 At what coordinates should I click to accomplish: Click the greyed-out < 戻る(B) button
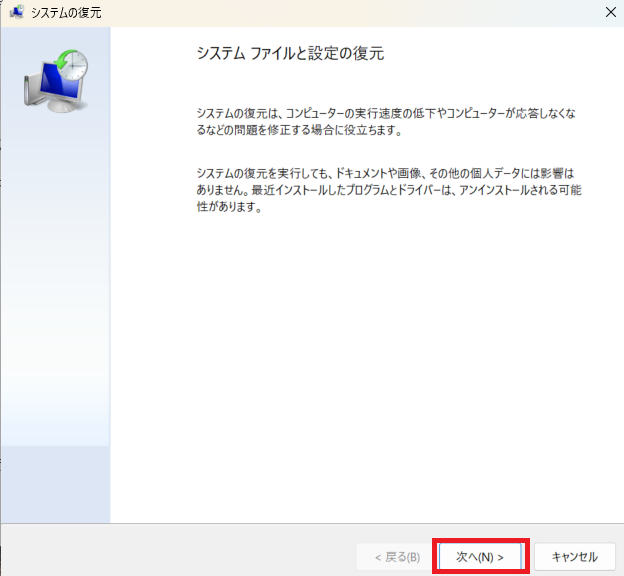pyautogui.click(x=396, y=556)
